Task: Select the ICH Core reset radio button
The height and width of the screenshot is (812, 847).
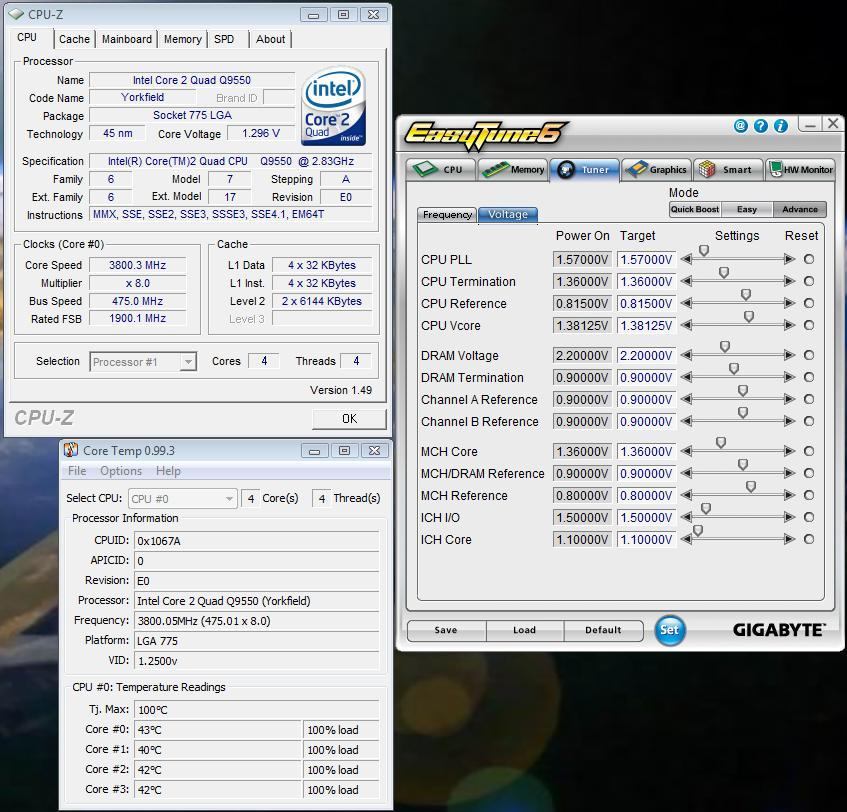Action: click(x=809, y=539)
